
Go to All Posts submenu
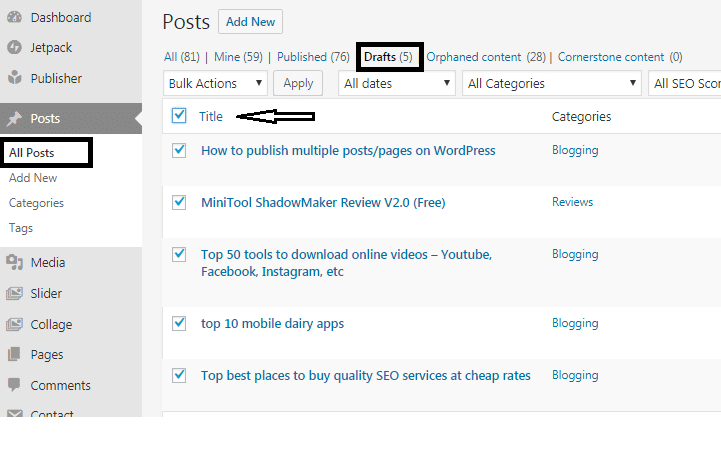click(31, 153)
